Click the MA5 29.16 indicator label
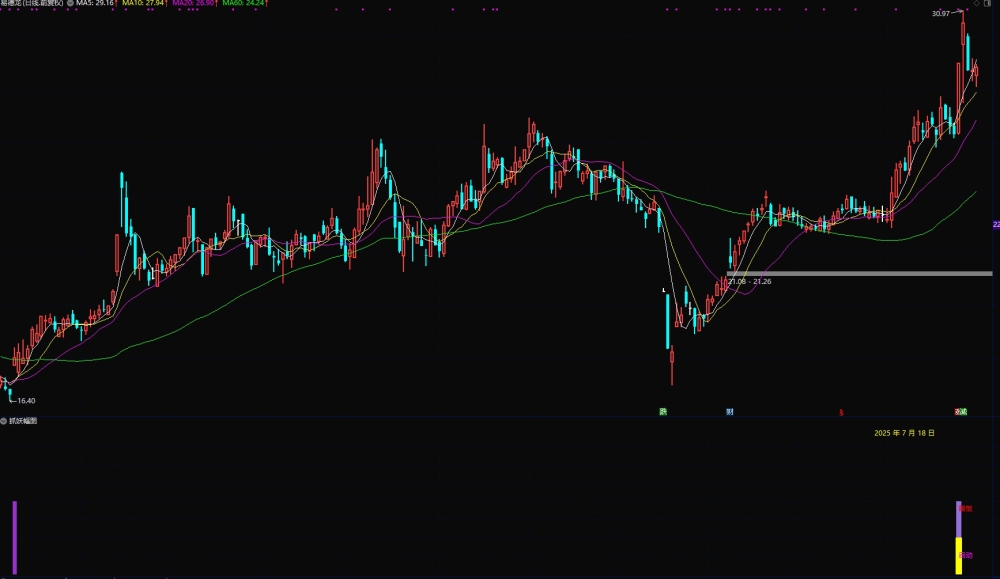The image size is (1000, 579). (96, 3)
